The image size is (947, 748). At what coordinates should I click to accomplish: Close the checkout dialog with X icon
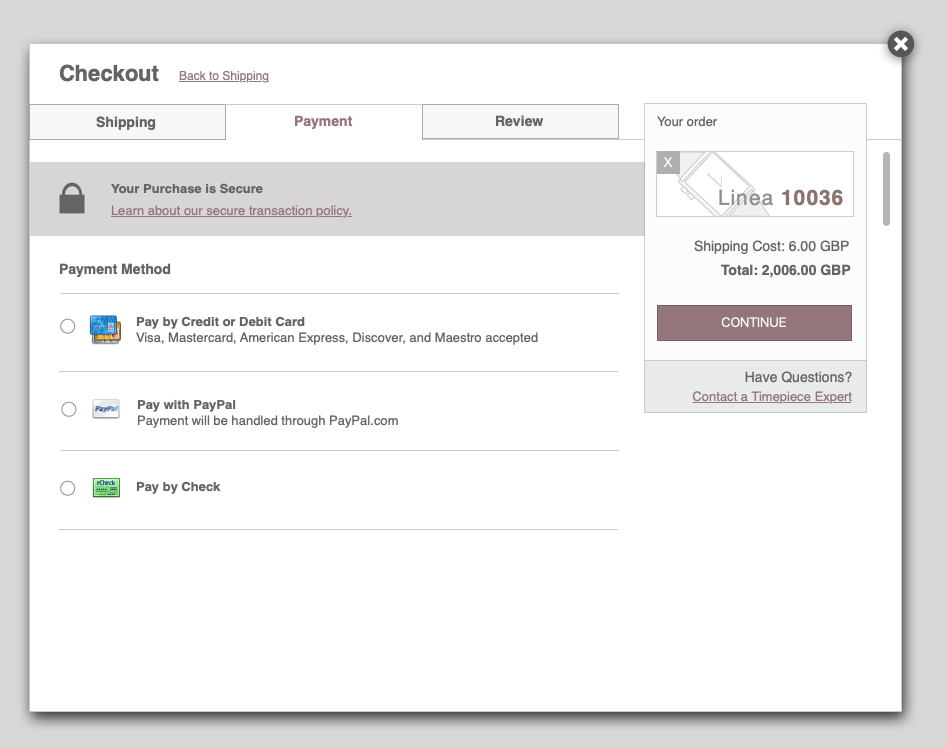(x=900, y=44)
